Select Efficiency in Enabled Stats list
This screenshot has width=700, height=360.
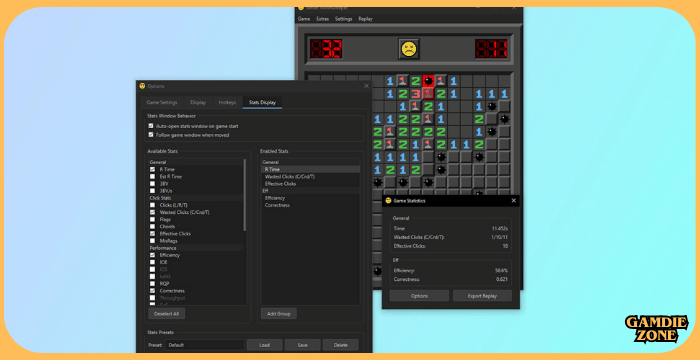[310, 198]
